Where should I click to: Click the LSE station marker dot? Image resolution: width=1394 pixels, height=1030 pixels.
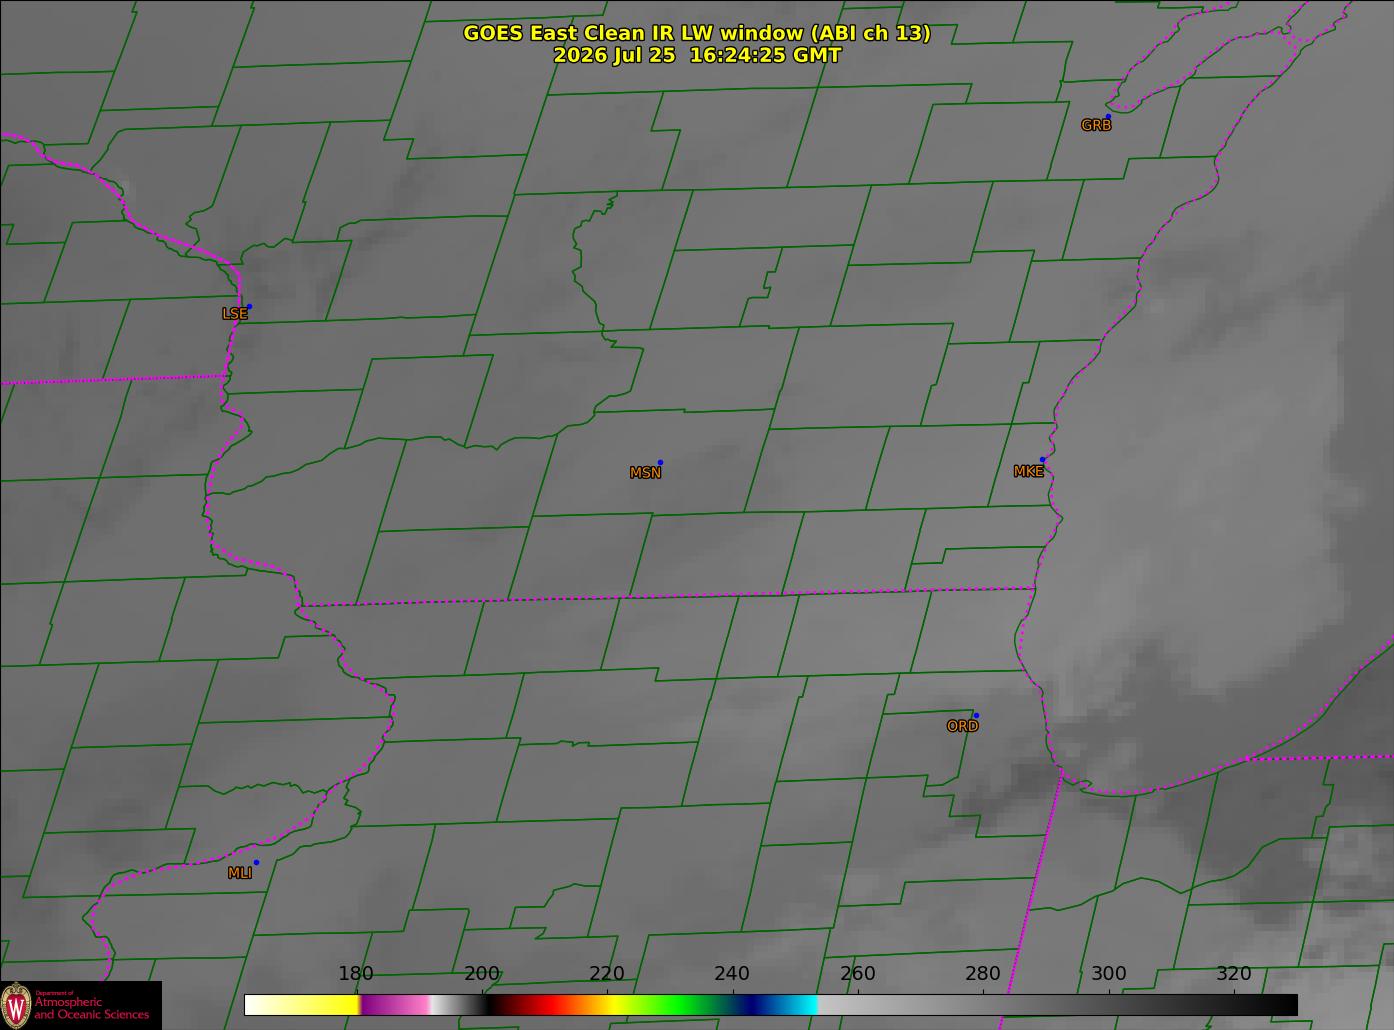[x=249, y=307]
